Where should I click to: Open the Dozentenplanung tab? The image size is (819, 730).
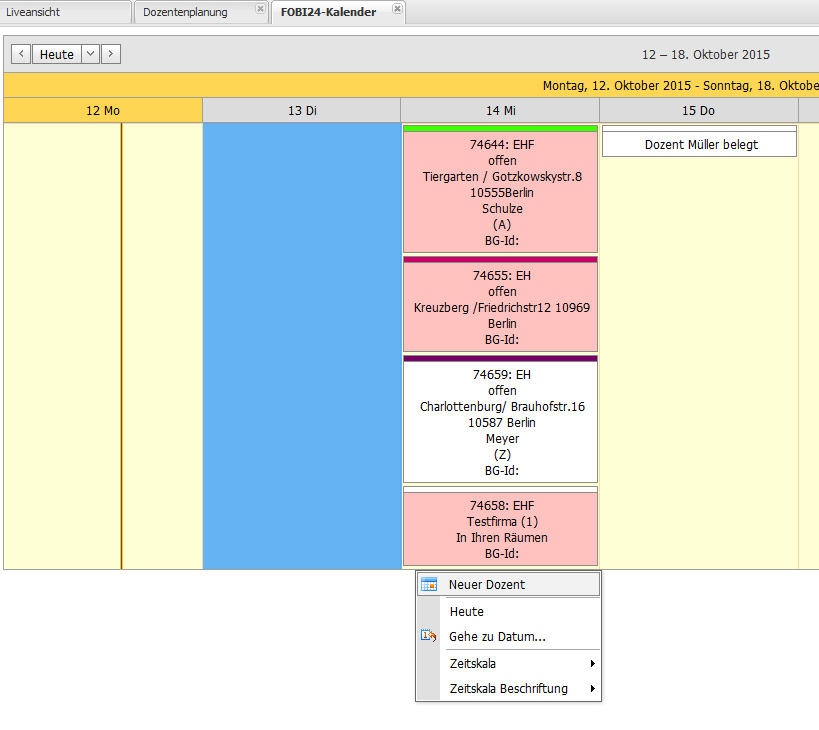pyautogui.click(x=185, y=12)
